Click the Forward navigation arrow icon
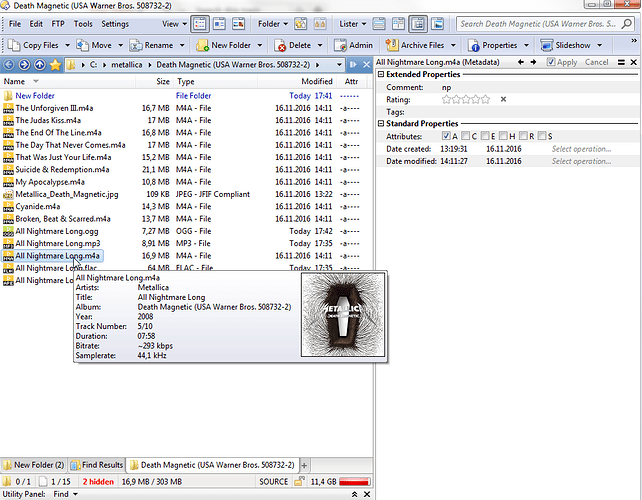 coord(24,65)
